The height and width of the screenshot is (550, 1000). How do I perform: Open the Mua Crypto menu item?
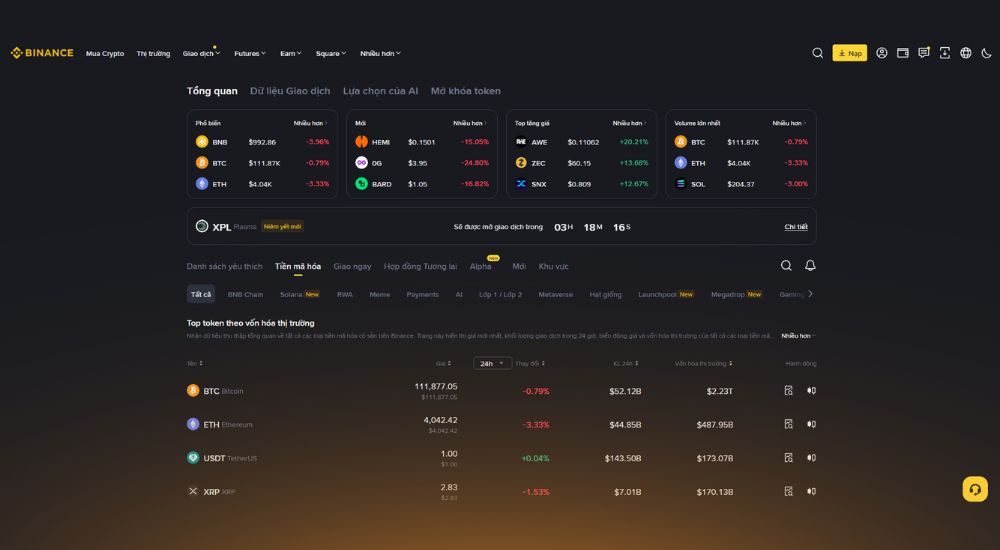[105, 54]
